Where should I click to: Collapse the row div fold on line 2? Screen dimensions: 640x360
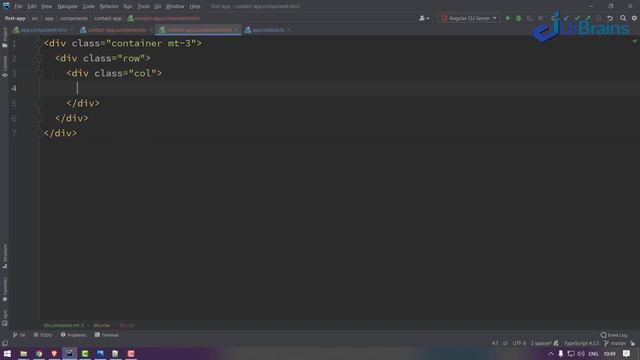(x=40, y=58)
